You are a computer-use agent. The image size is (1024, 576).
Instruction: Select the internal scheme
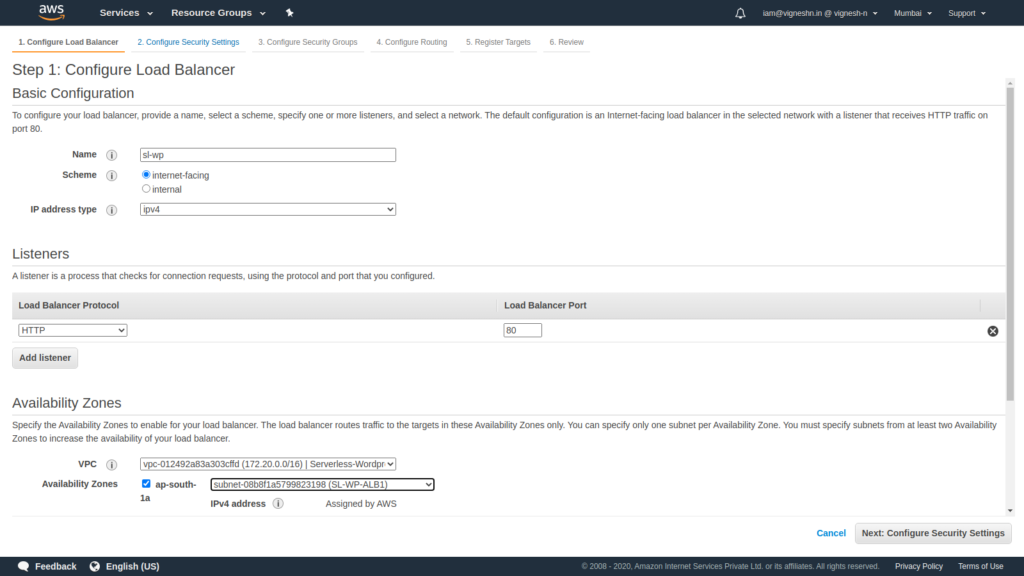tap(146, 189)
